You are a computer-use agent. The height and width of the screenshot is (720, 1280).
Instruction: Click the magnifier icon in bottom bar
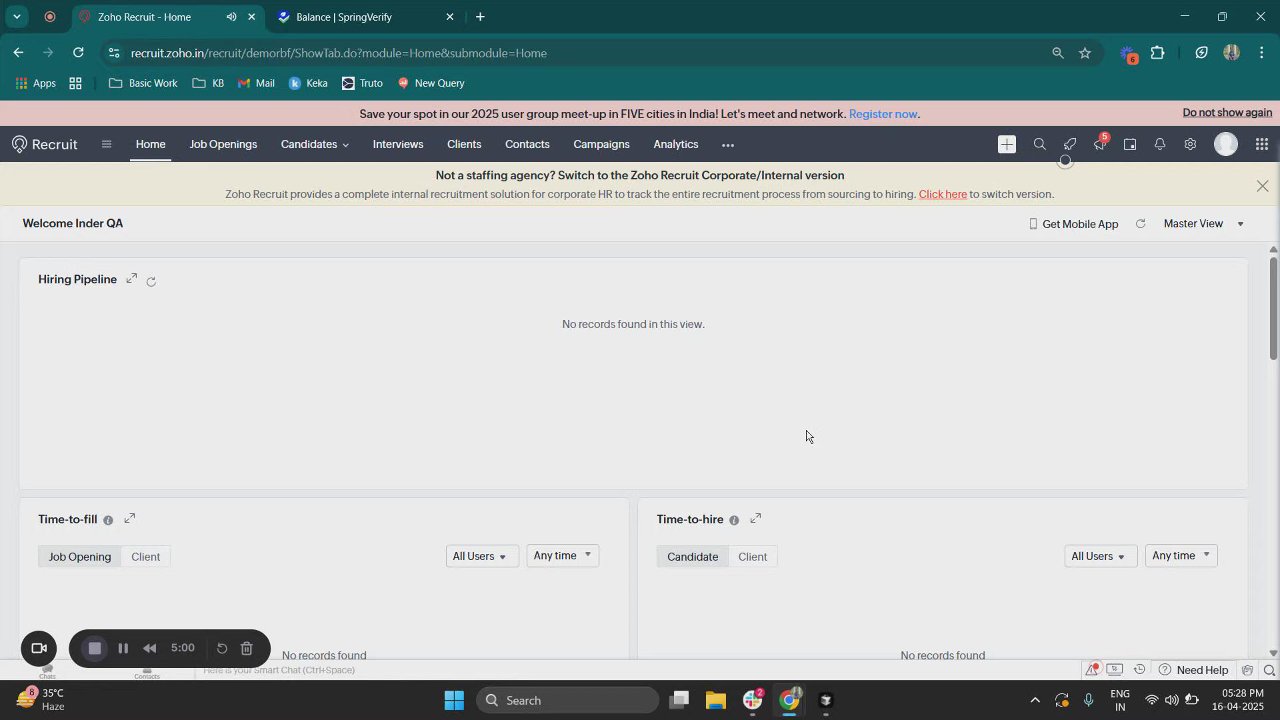click(1270, 670)
